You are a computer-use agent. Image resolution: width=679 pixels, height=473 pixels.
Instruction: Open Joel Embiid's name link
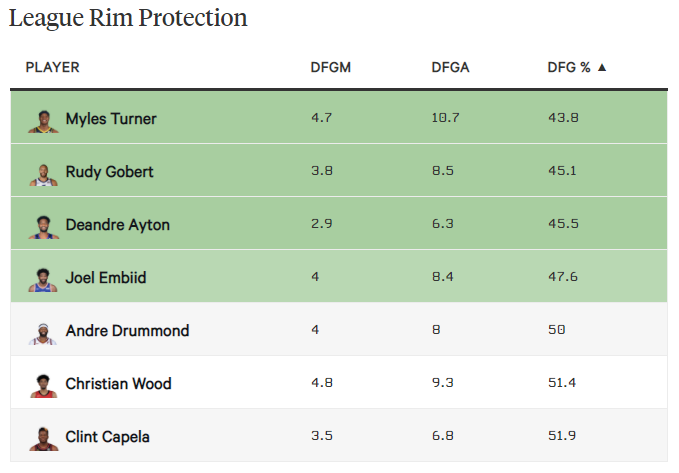[x=105, y=278]
